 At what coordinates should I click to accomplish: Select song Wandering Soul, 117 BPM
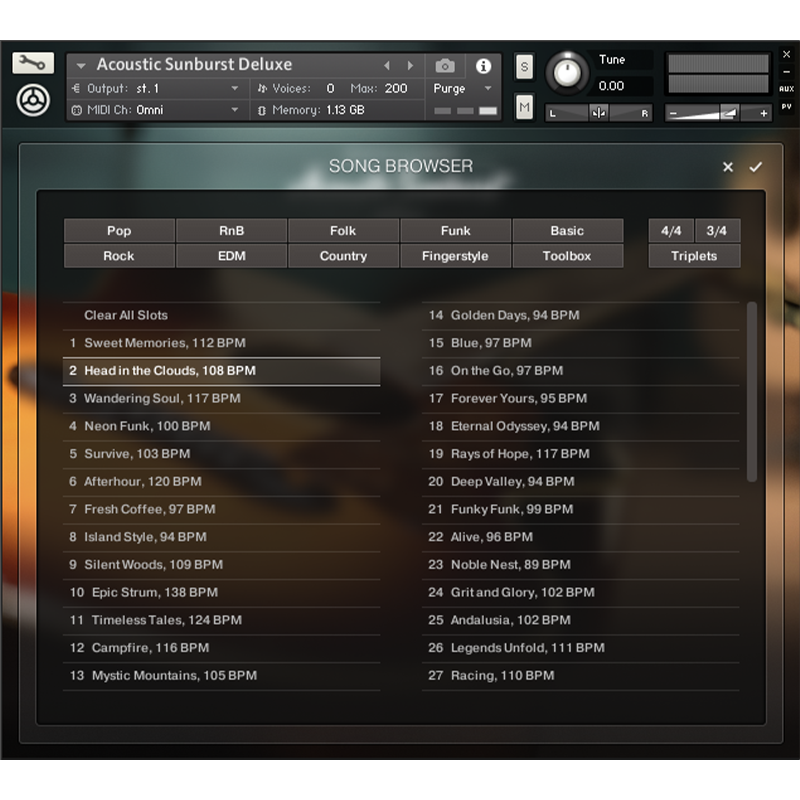tap(221, 399)
